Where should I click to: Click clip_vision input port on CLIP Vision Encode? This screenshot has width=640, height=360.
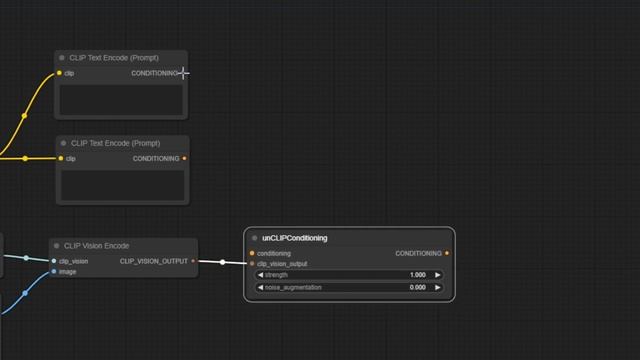54,261
